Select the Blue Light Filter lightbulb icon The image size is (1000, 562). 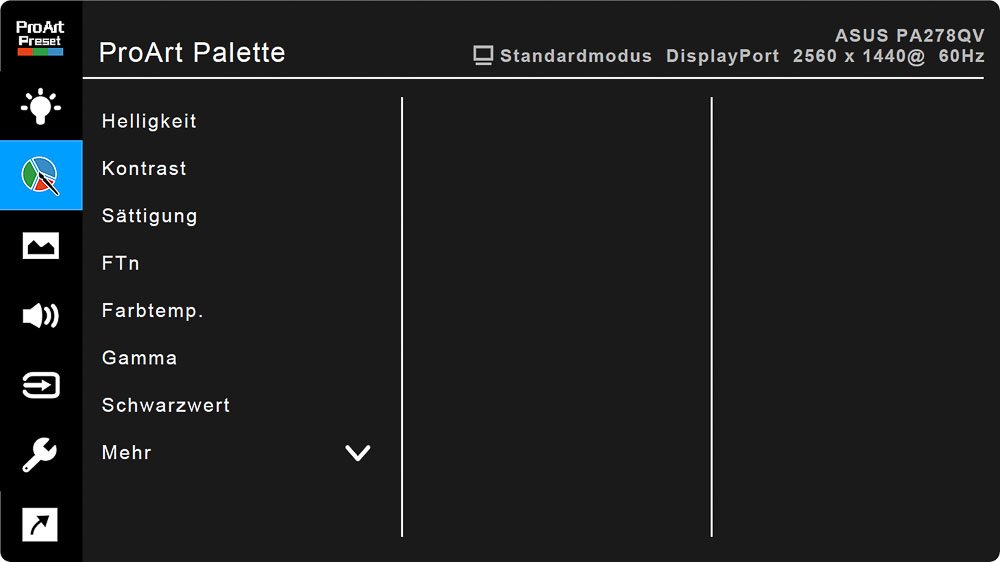click(x=41, y=106)
